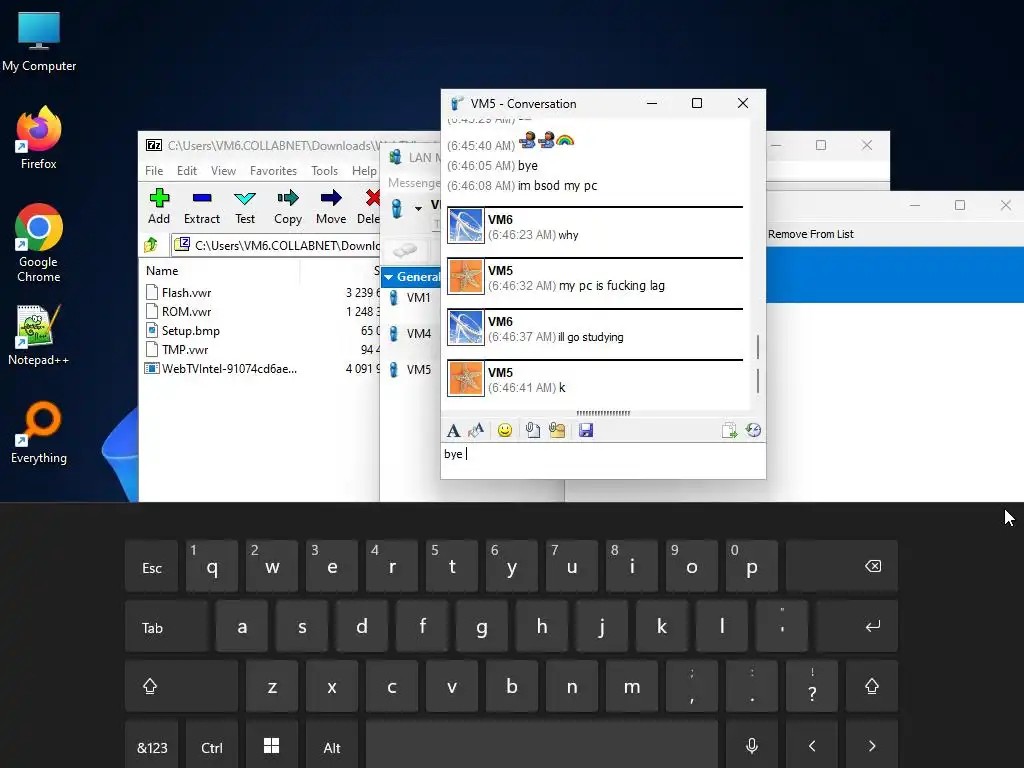Click VM5's starfish avatar on the 6:46:41 message
Screen dimensions: 1024x768
[466, 379]
